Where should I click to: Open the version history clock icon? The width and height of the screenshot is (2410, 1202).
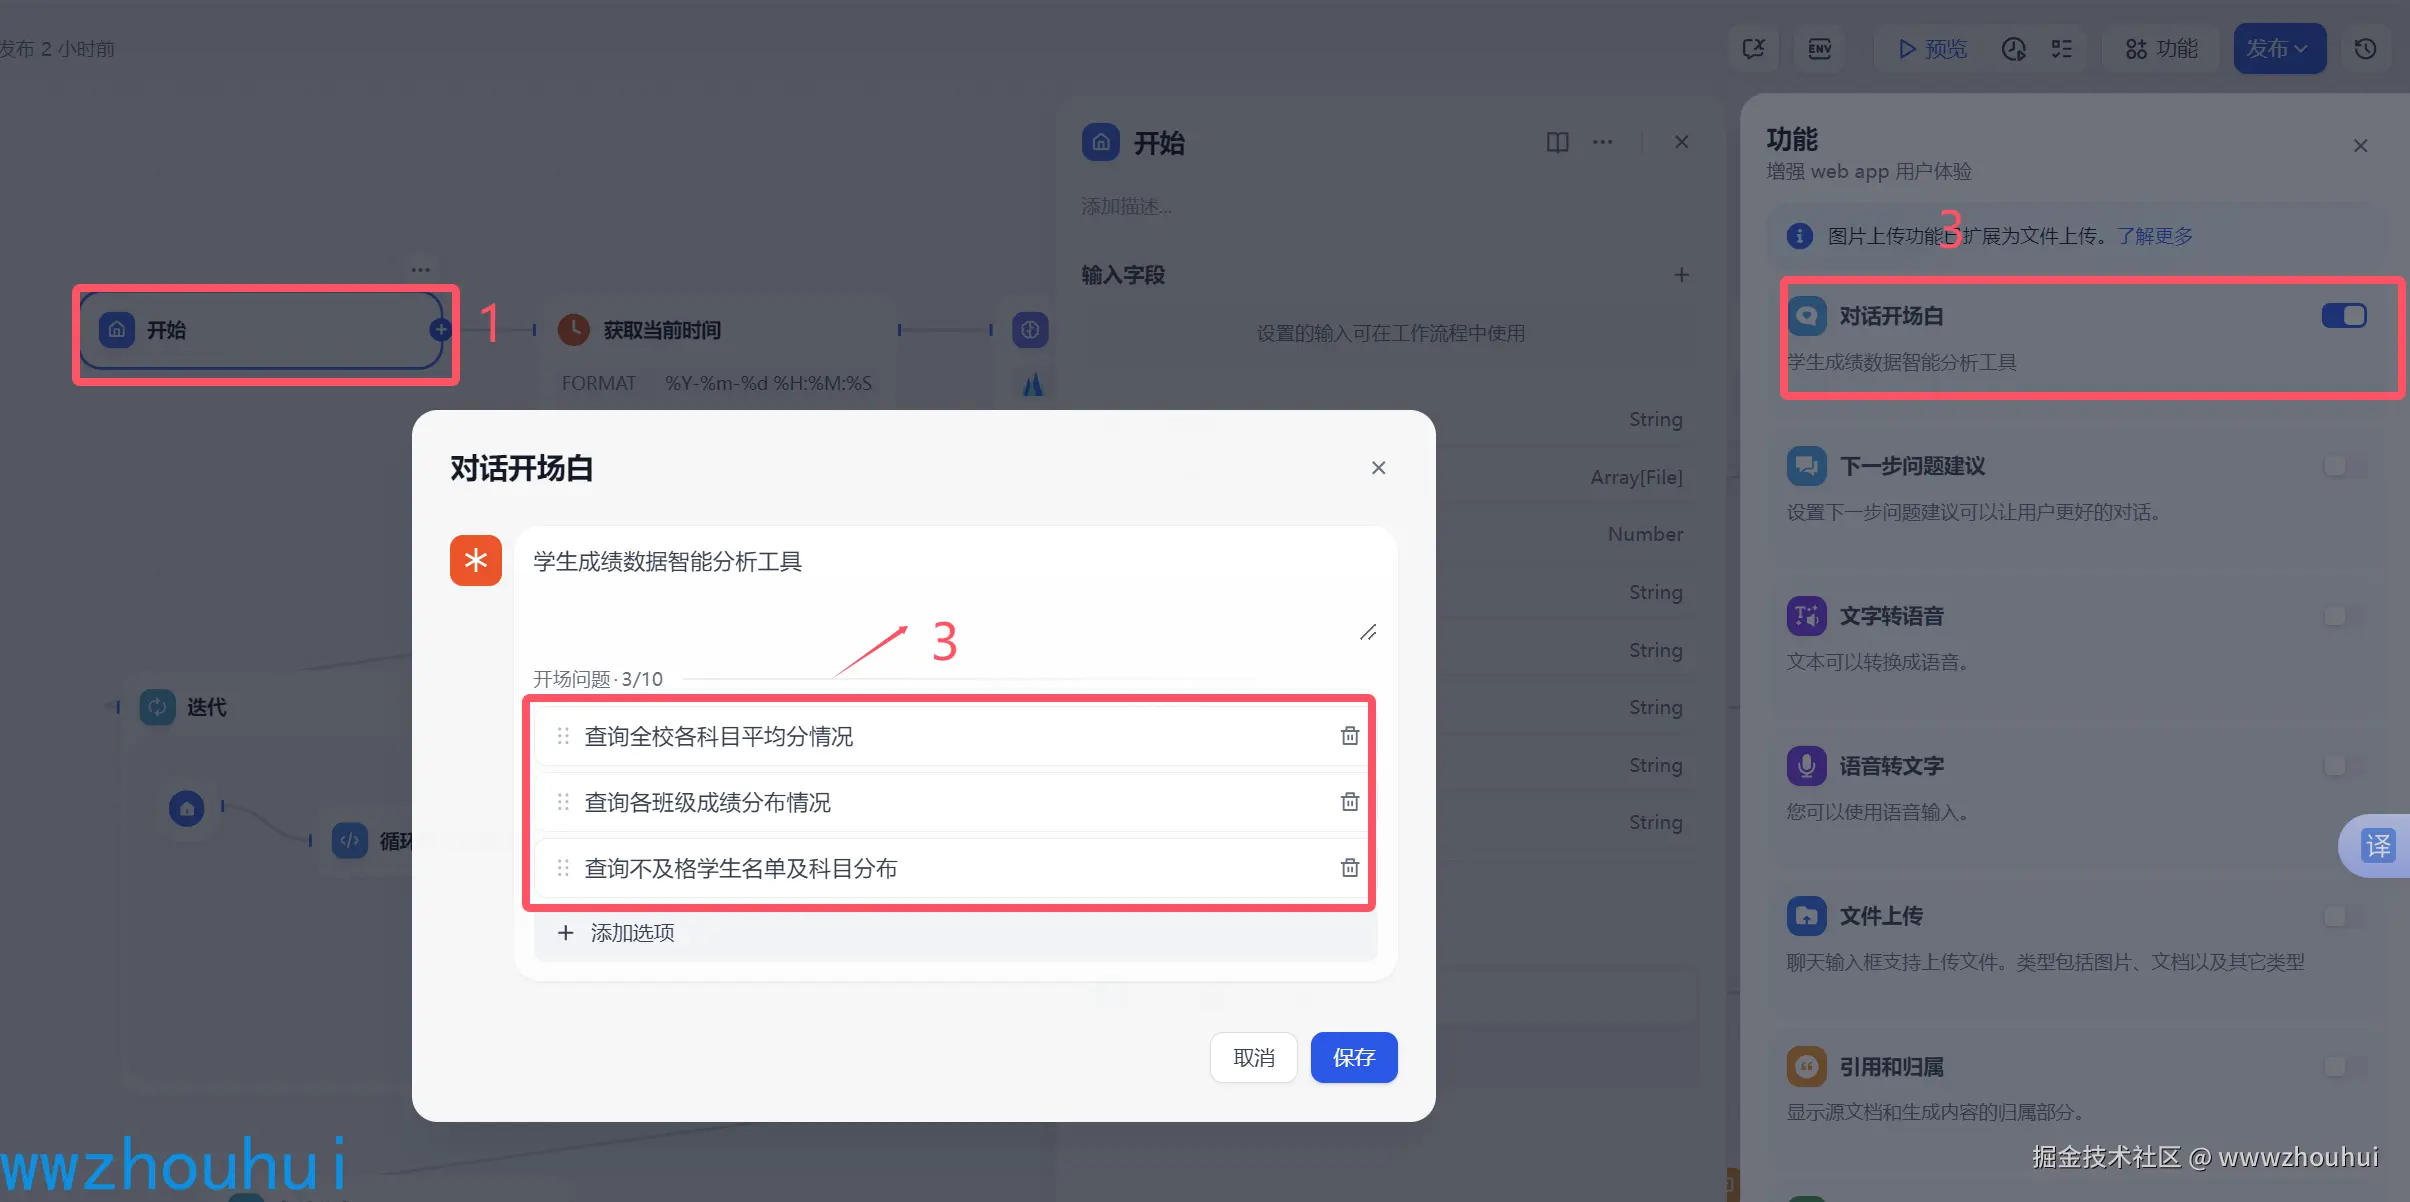click(x=2365, y=49)
